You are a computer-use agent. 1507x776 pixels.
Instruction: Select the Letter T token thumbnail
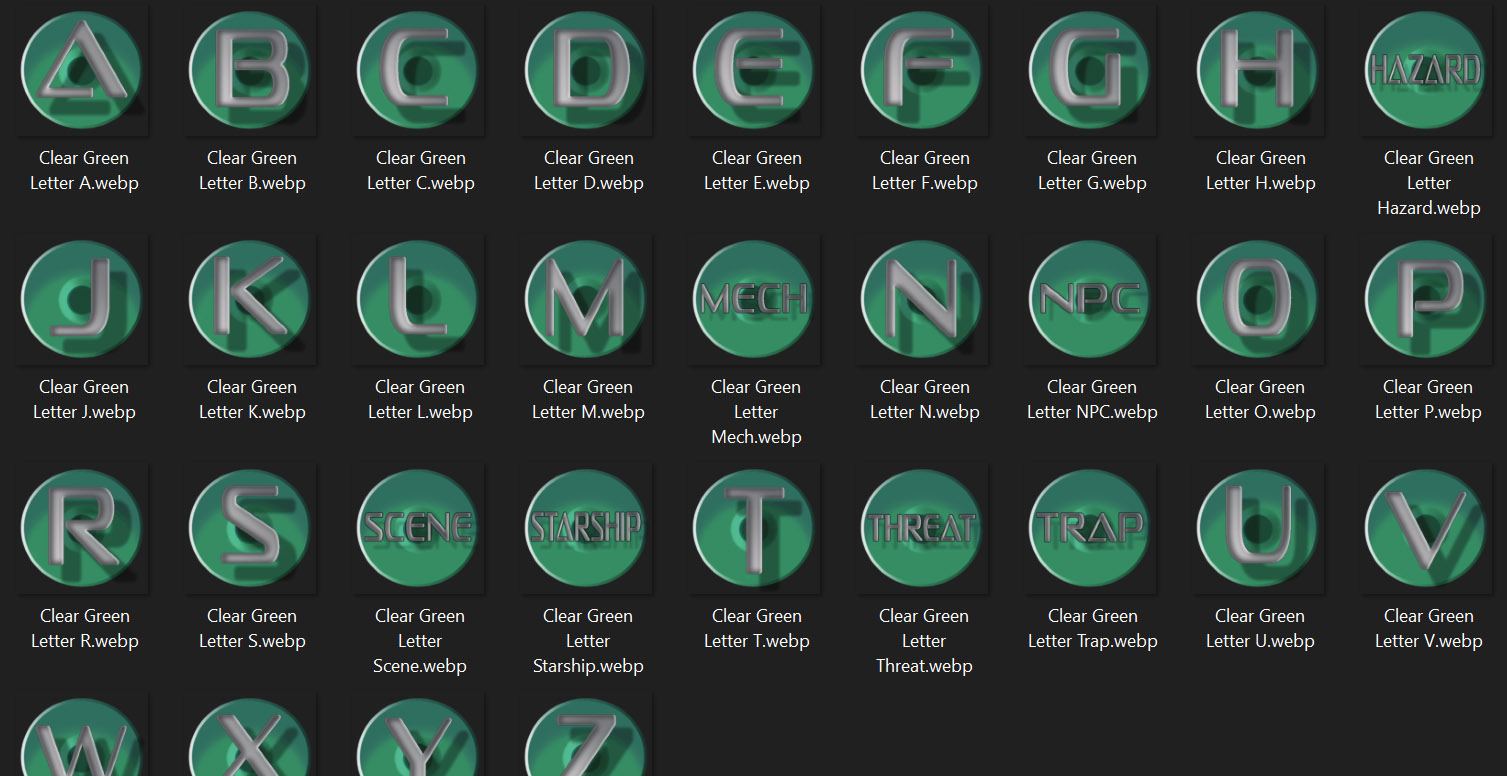[755, 528]
